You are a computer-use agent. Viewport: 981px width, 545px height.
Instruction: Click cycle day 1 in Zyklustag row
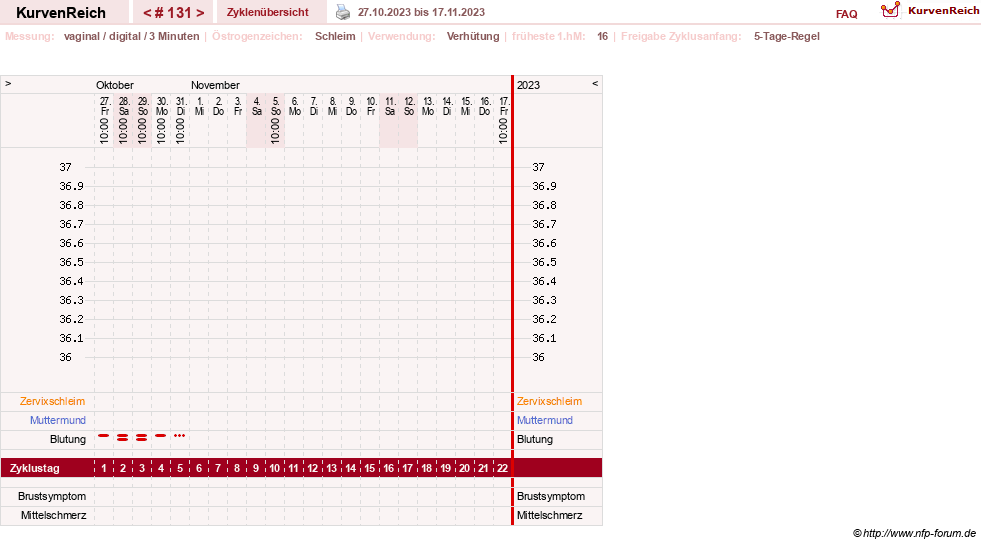104,468
